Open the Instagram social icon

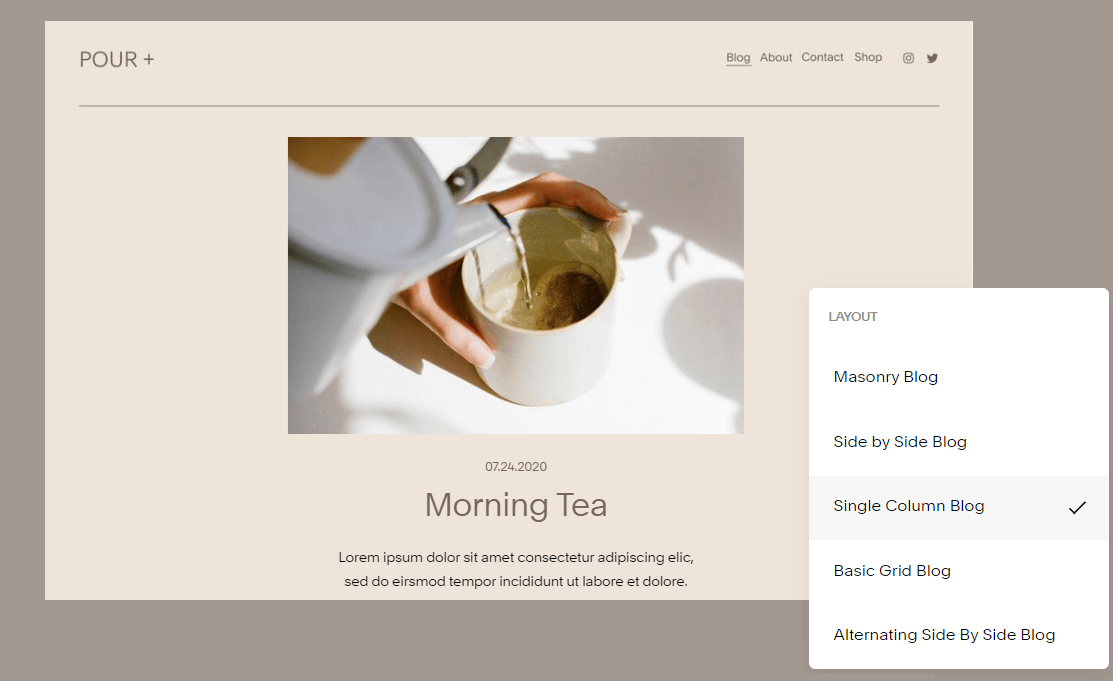pos(908,57)
